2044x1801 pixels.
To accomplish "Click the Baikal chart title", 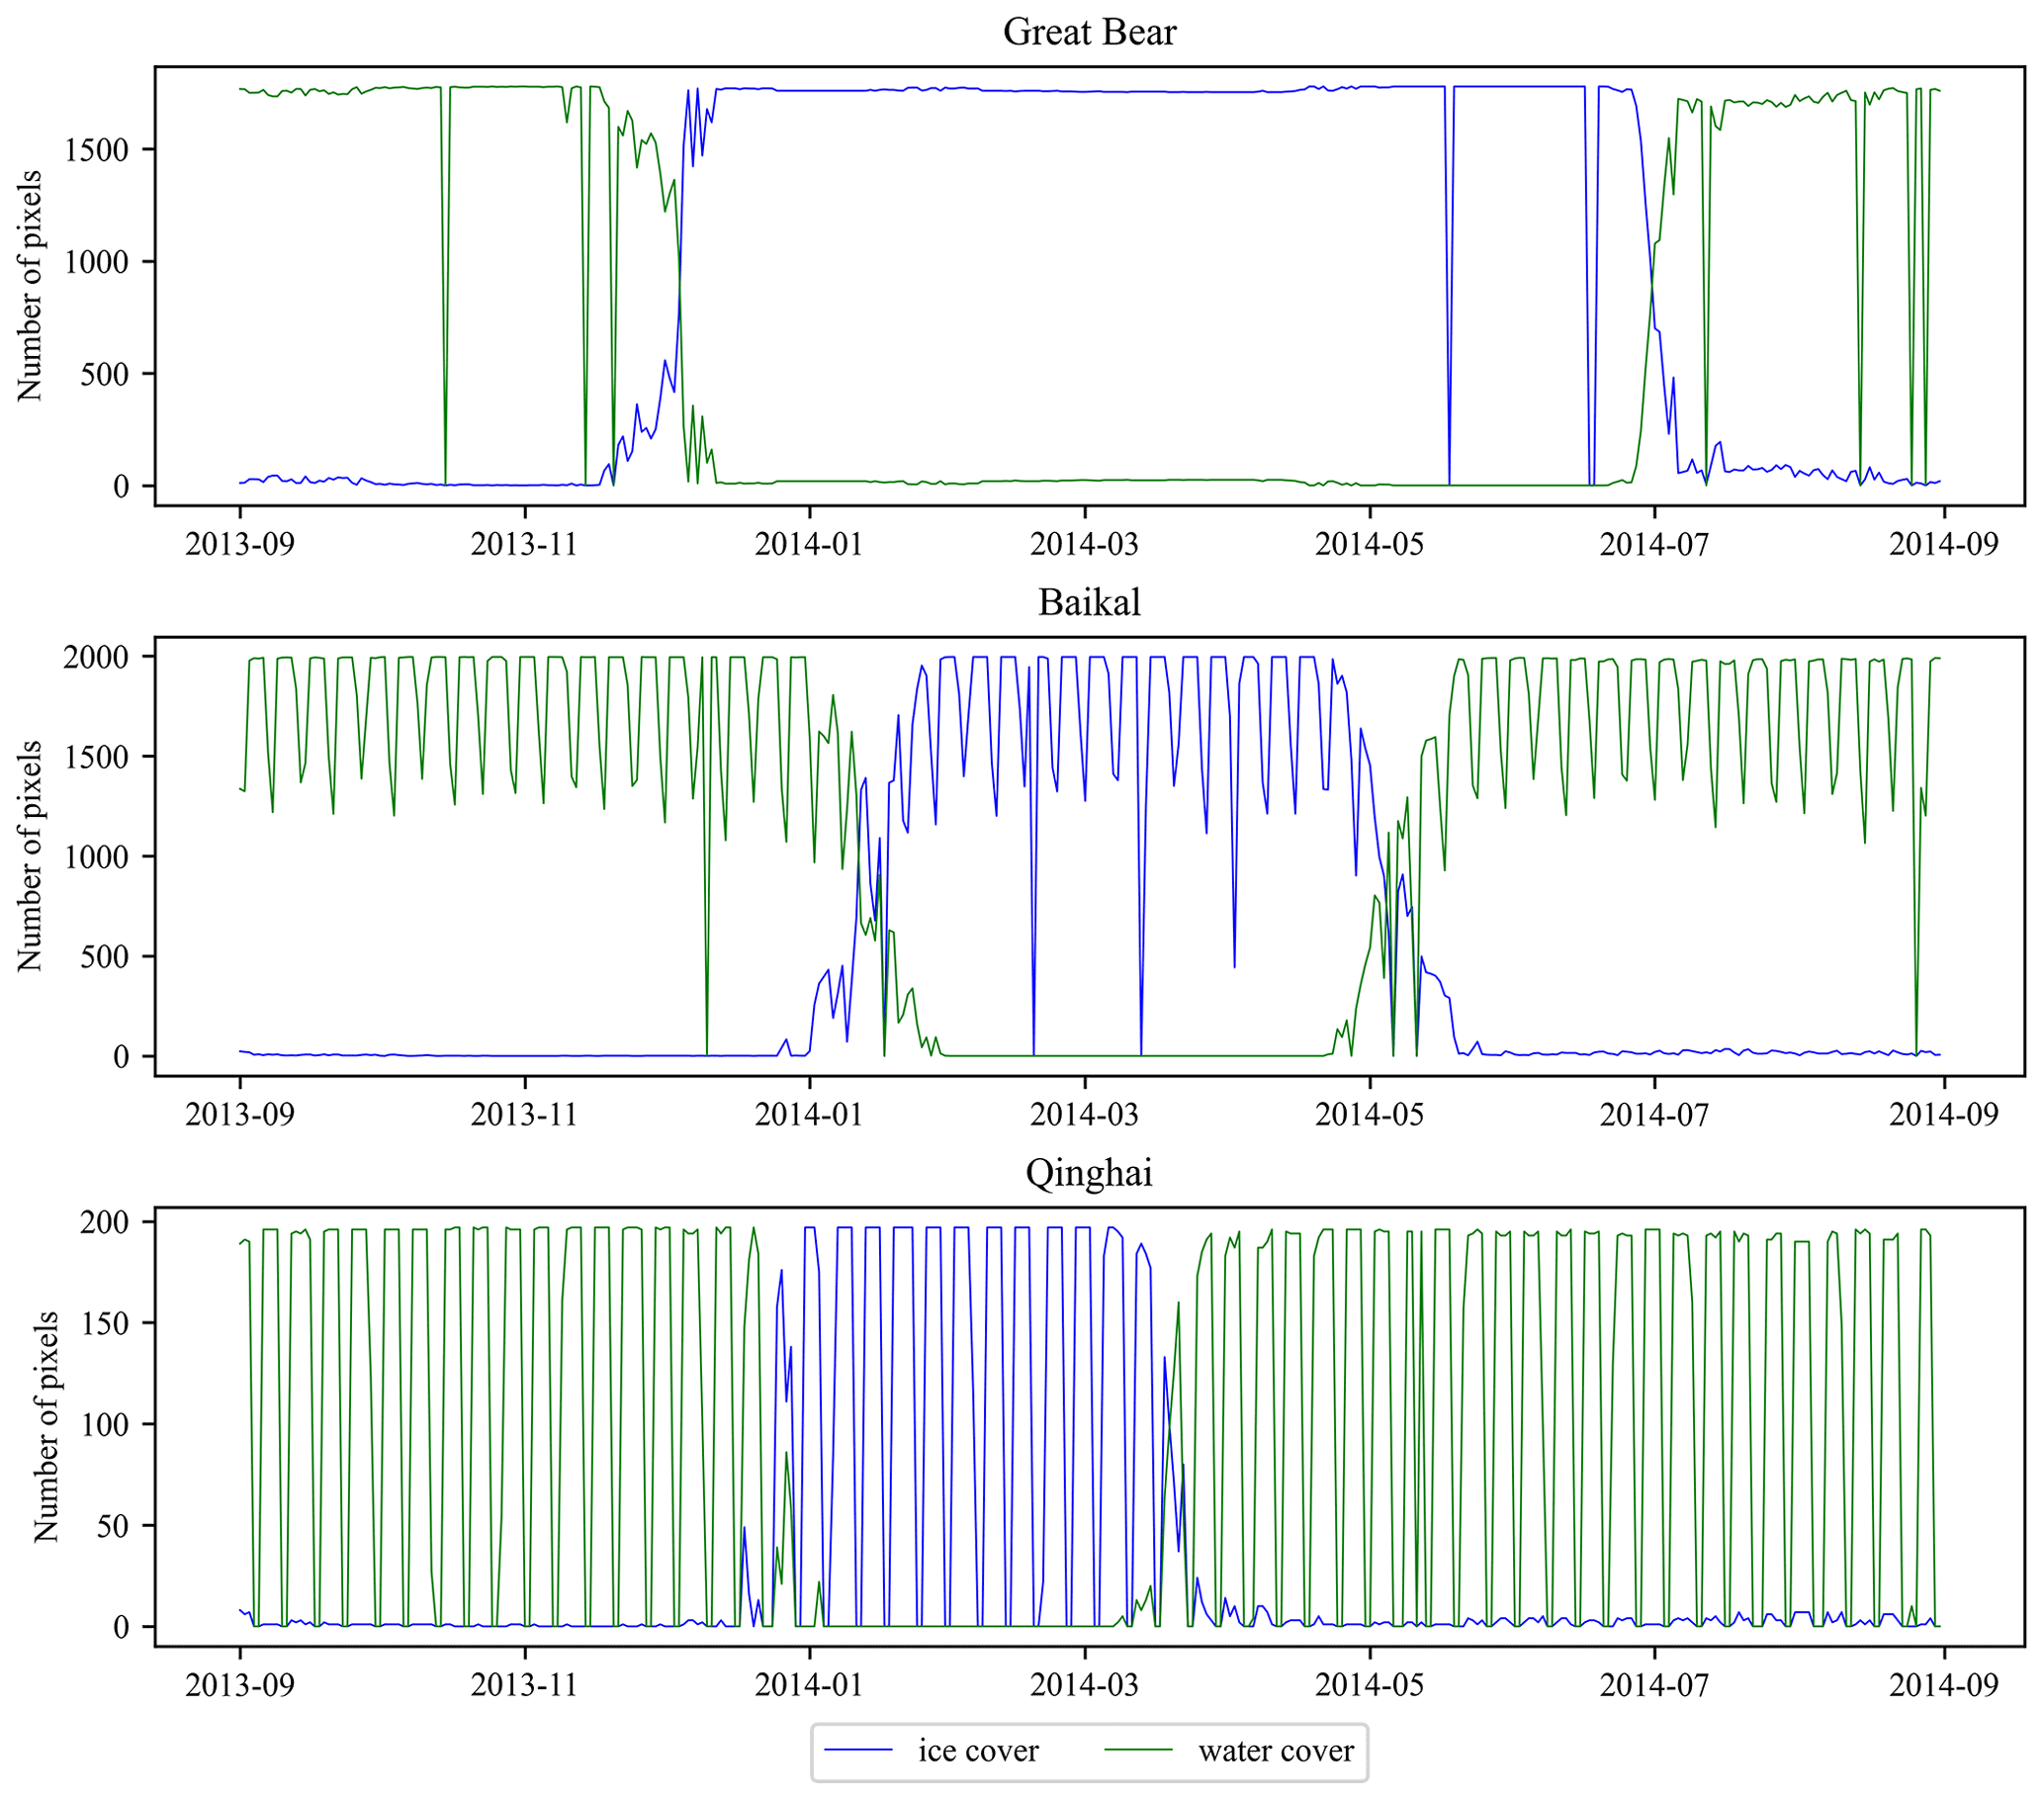I will click(1089, 602).
